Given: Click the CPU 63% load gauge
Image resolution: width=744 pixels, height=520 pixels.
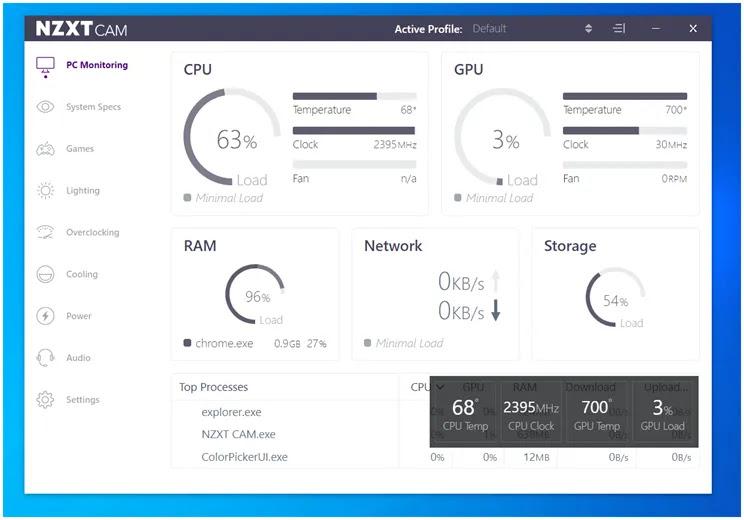Looking at the screenshot, I should 232,137.
